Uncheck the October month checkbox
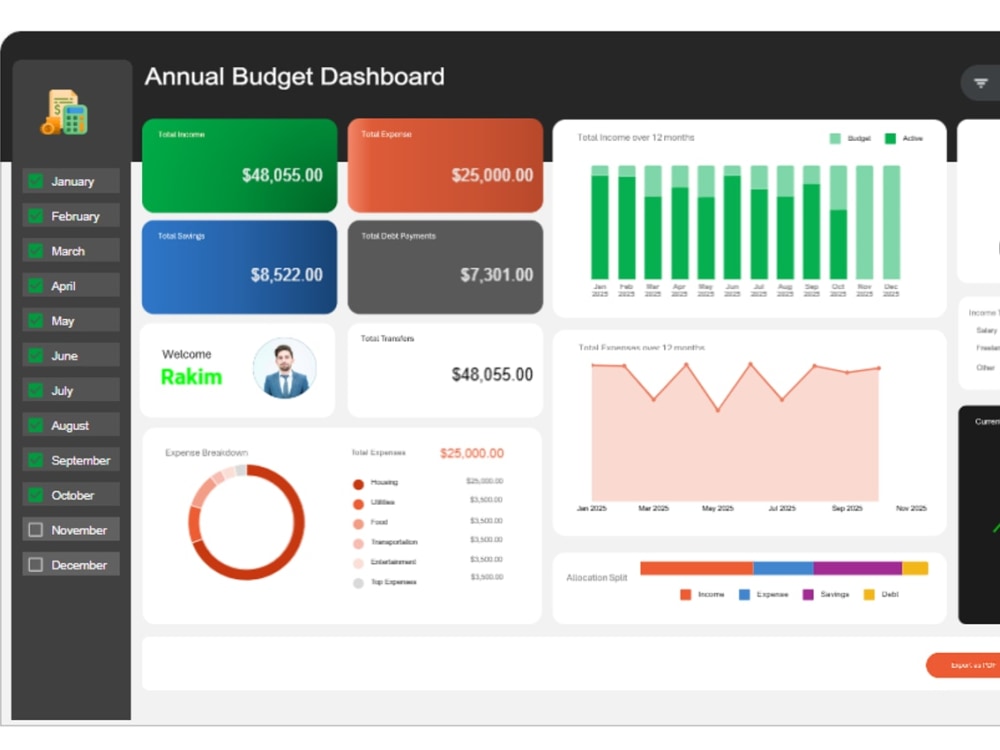 click(x=36, y=495)
